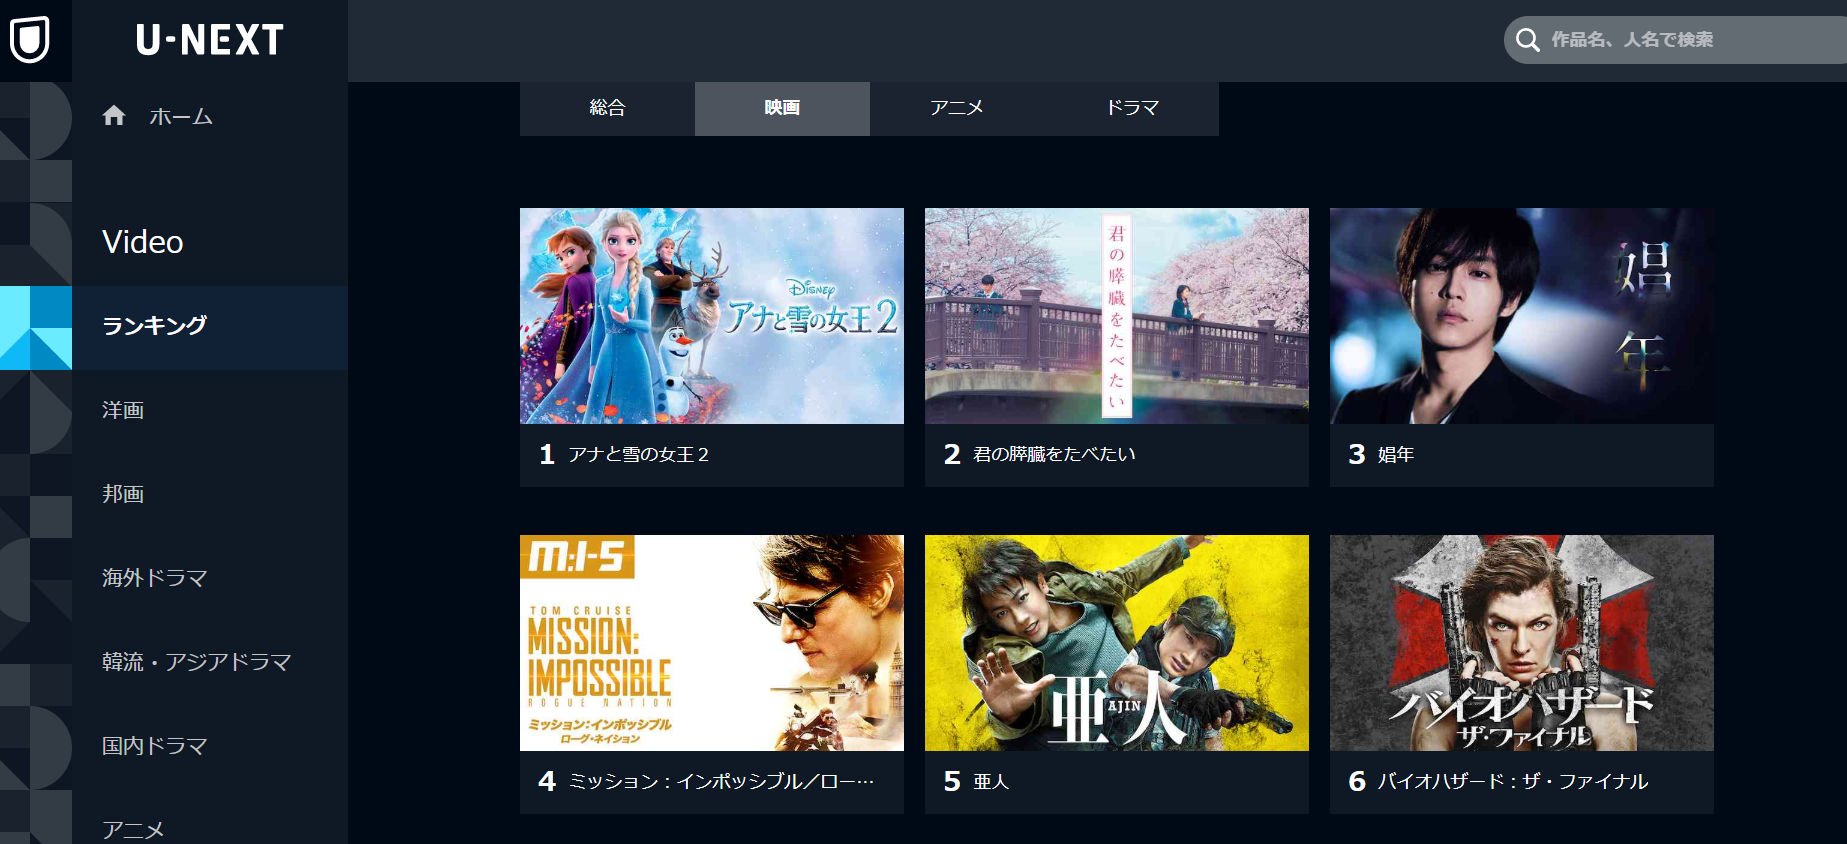Click the home icon beside ホーム
This screenshot has height=844, width=1847.
pyautogui.click(x=114, y=116)
